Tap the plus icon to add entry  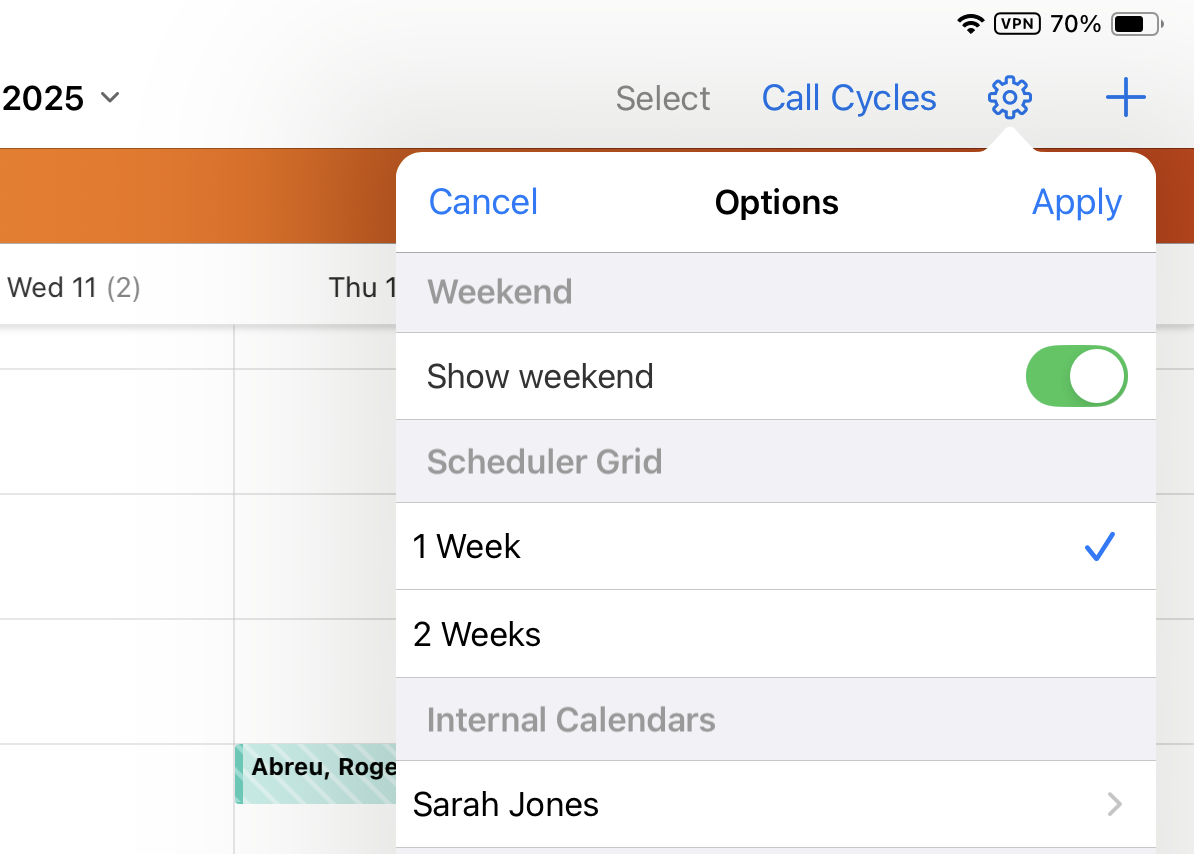pyautogui.click(x=1125, y=98)
